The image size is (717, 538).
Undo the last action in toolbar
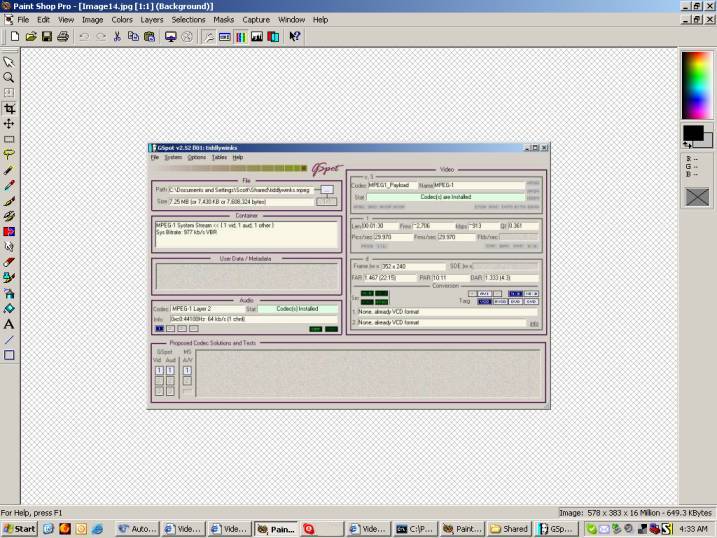[84, 37]
